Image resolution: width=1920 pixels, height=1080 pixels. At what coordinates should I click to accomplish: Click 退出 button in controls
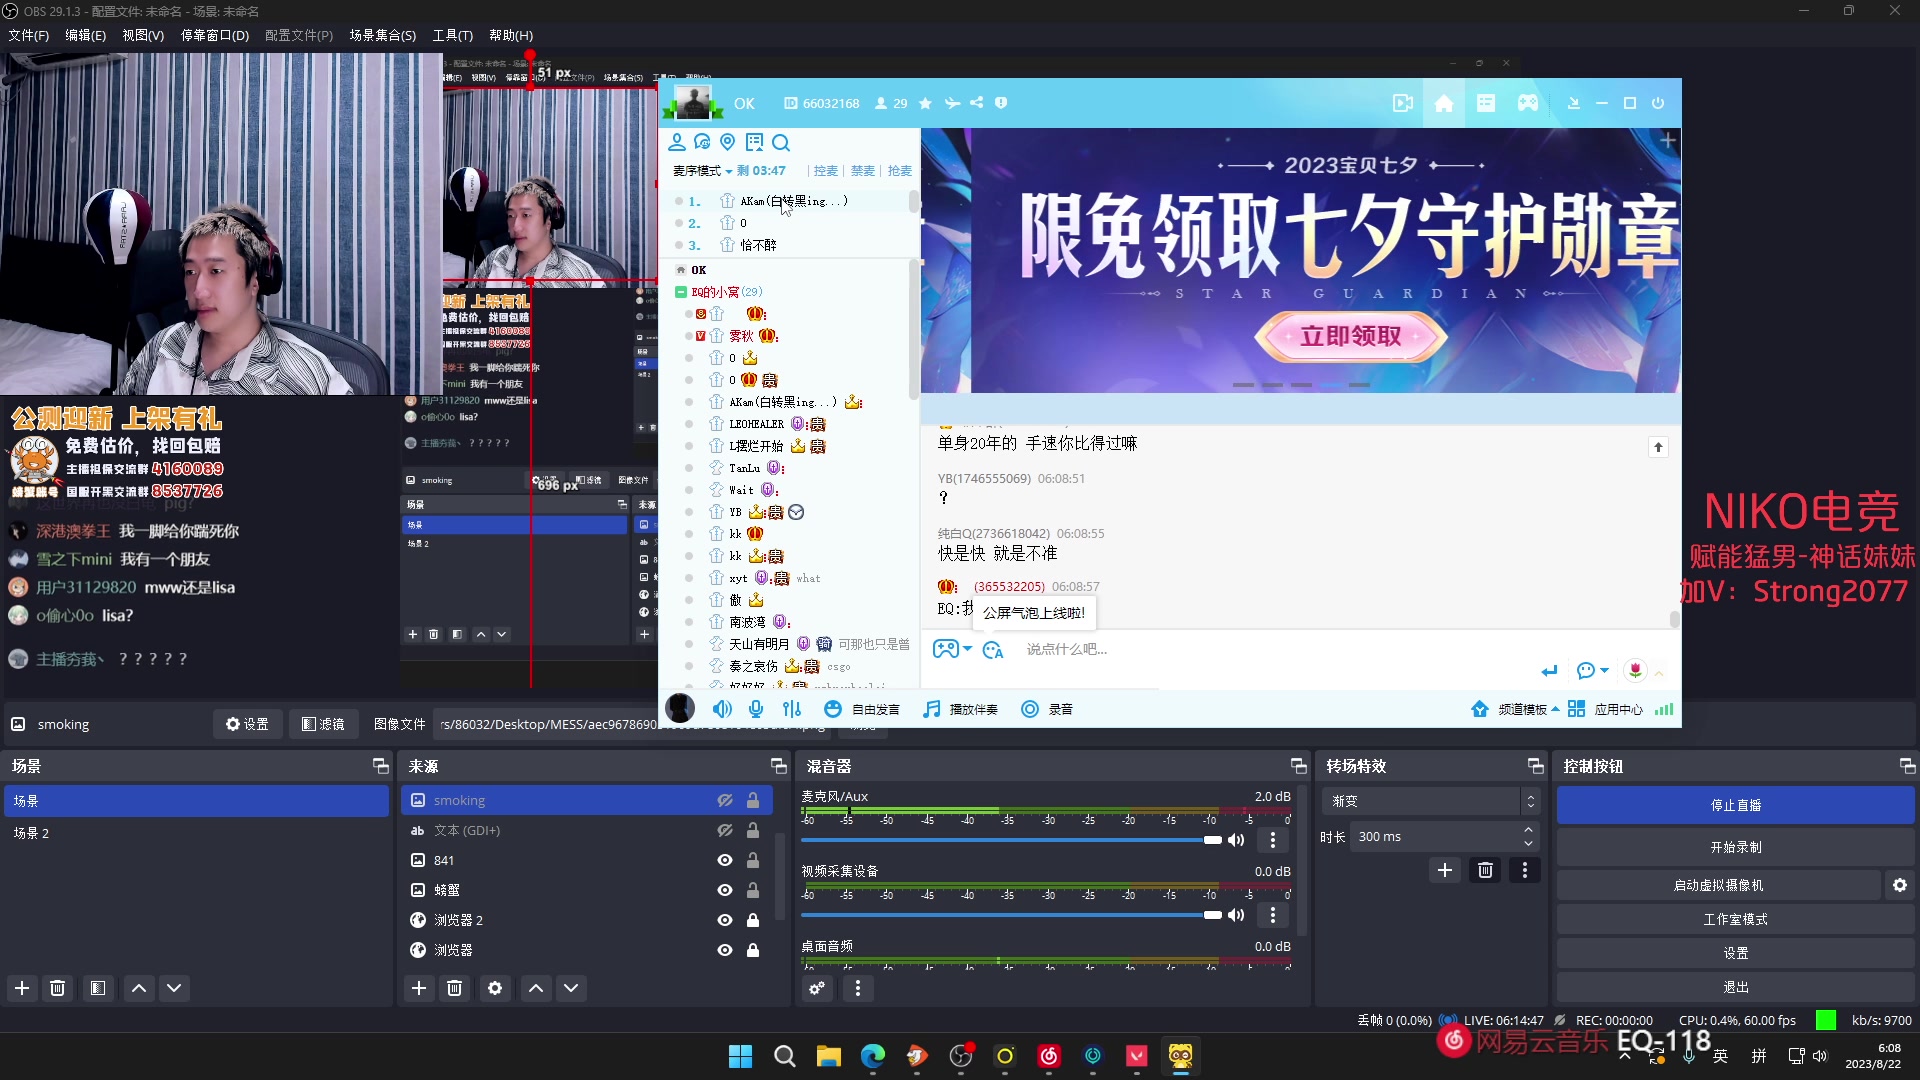pos(1735,987)
